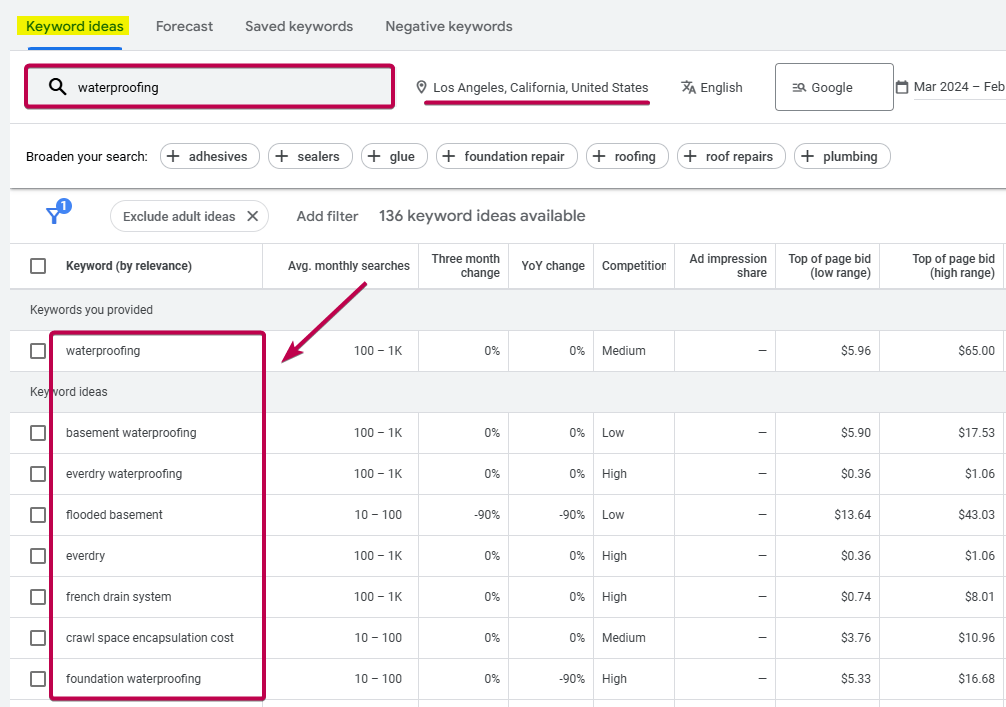Sort by Top of page bid (high range)
Image resolution: width=1006 pixels, height=707 pixels.
coord(953,266)
